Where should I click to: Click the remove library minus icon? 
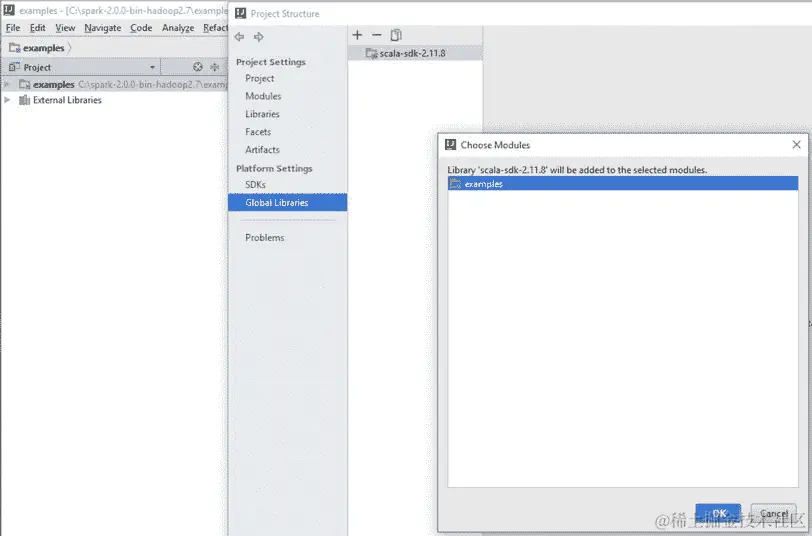point(376,35)
